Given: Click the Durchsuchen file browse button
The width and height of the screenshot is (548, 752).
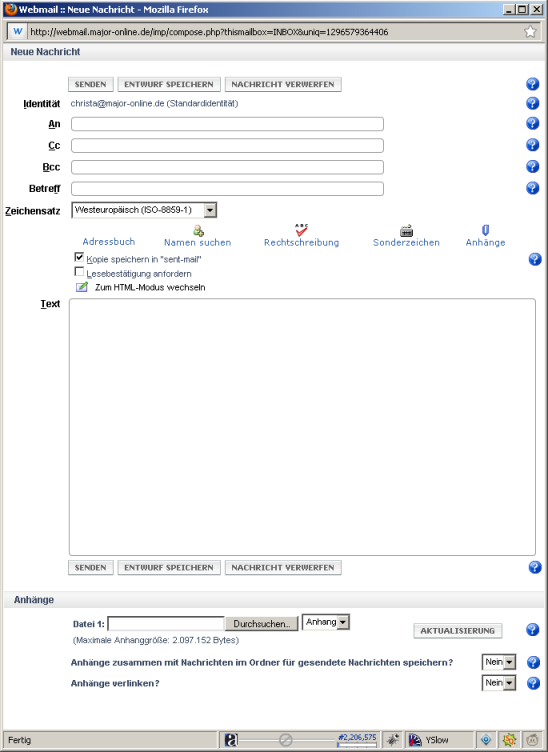Looking at the screenshot, I should tap(261, 623).
